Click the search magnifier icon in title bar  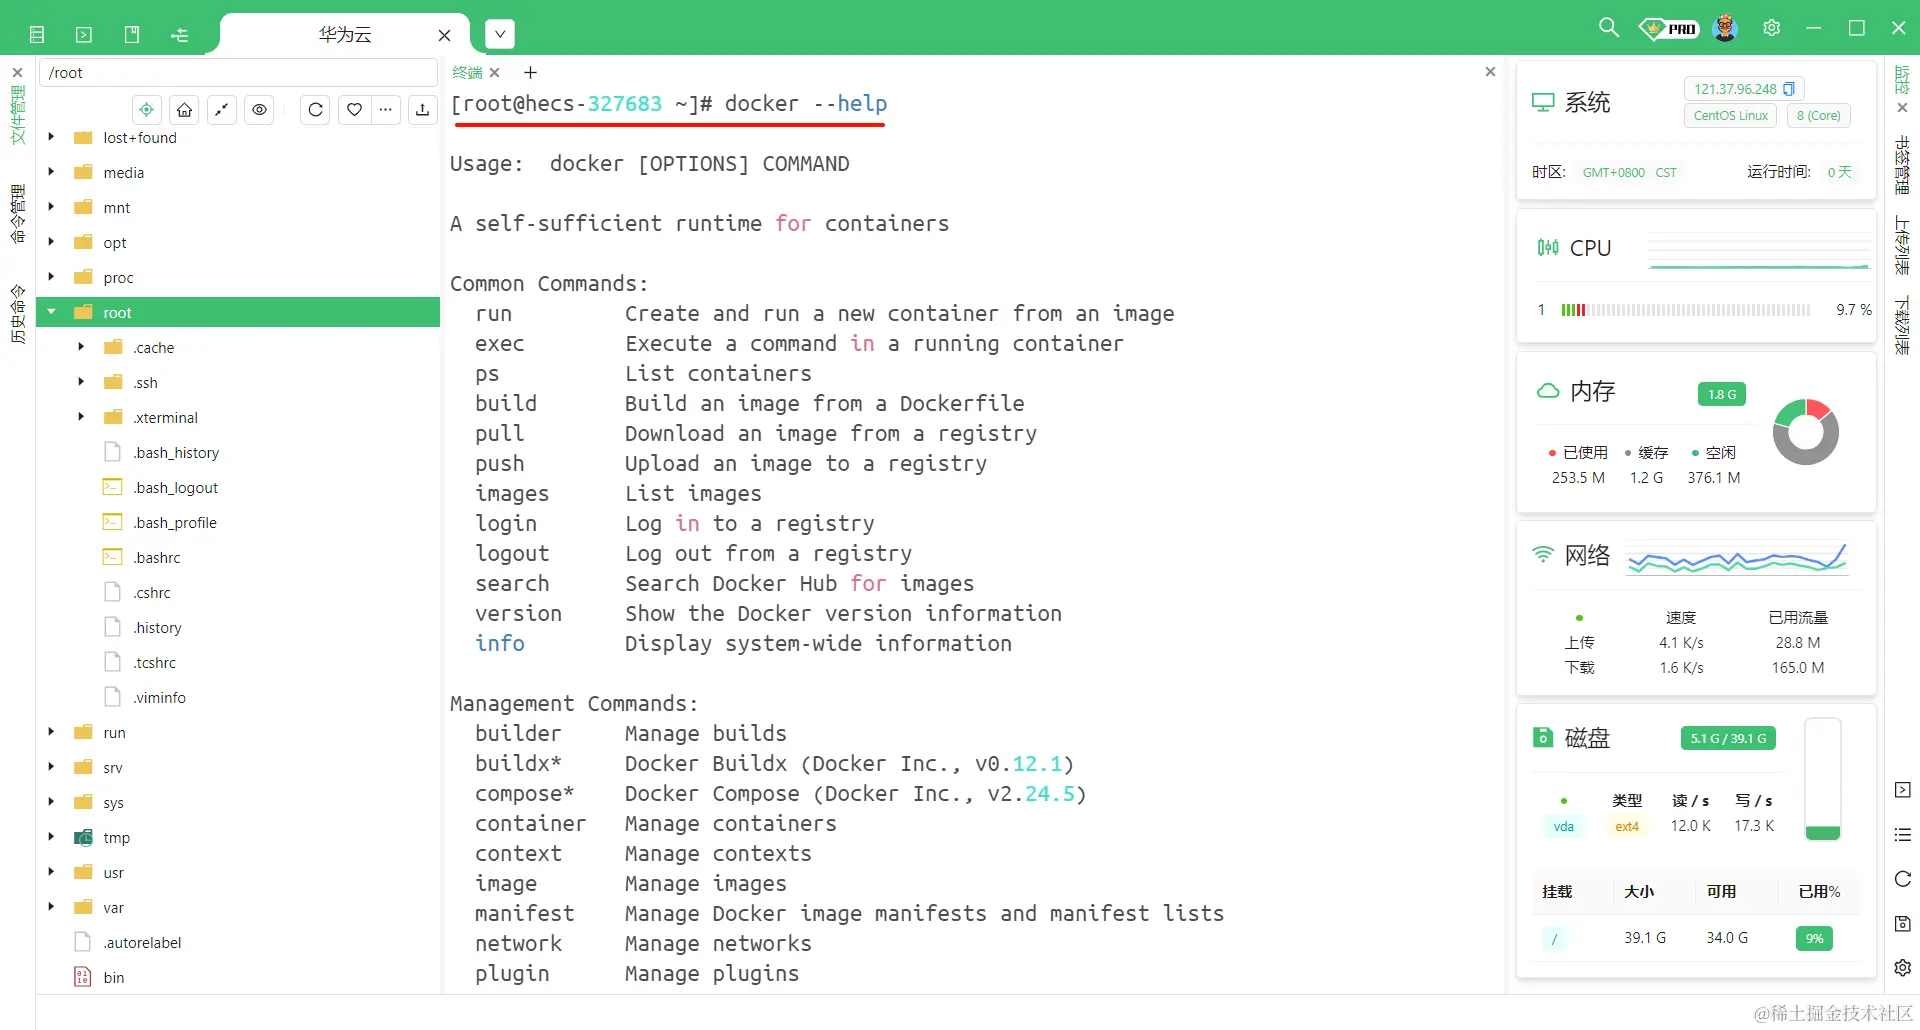pyautogui.click(x=1608, y=28)
